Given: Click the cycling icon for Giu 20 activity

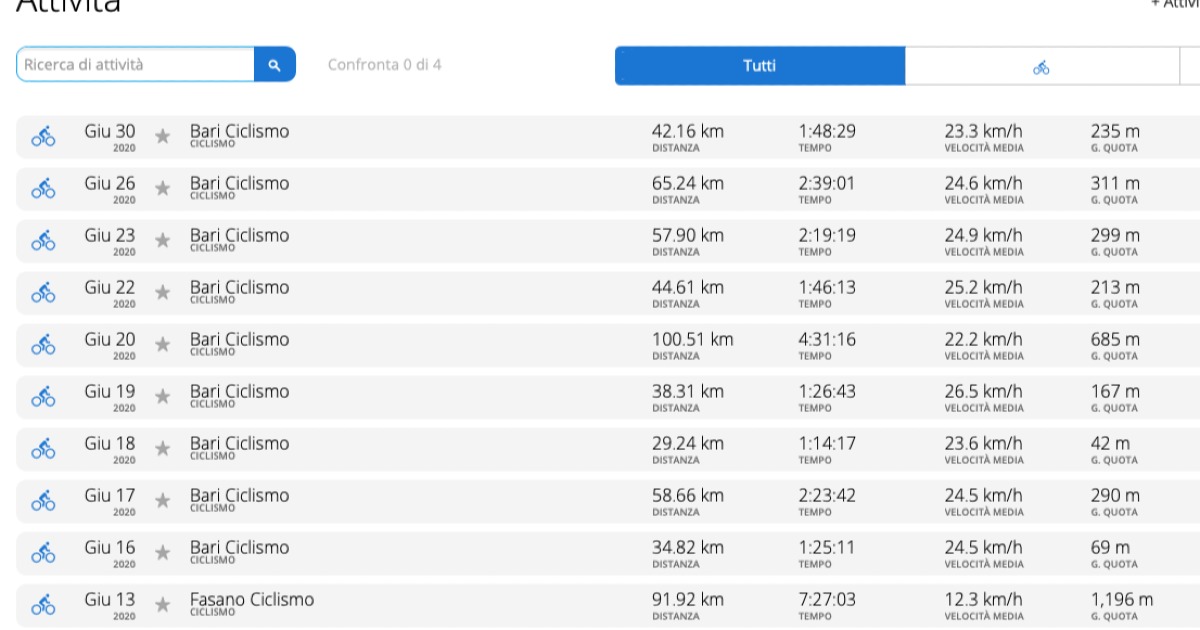Looking at the screenshot, I should point(43,344).
